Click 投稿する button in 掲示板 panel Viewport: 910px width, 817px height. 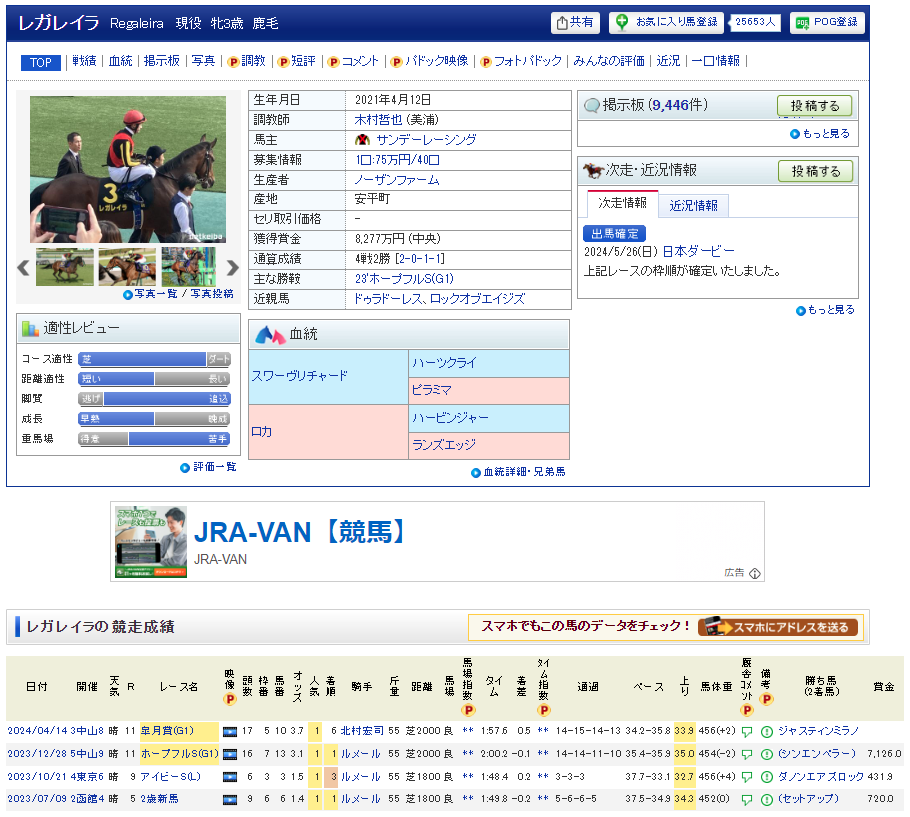815,106
